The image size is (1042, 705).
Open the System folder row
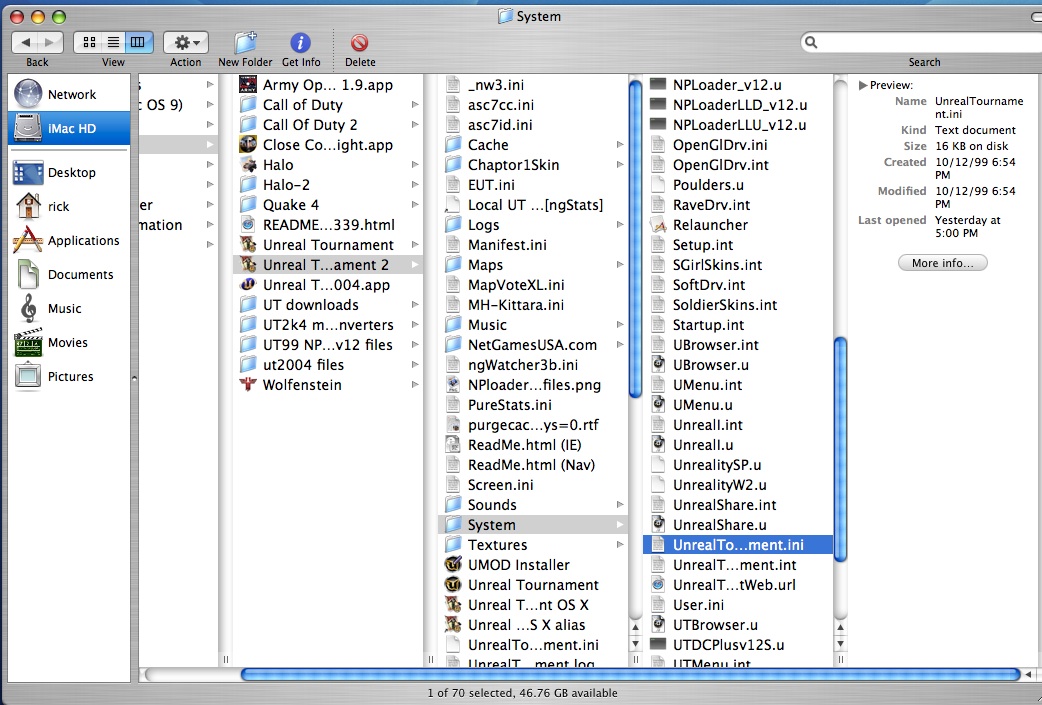[533, 524]
